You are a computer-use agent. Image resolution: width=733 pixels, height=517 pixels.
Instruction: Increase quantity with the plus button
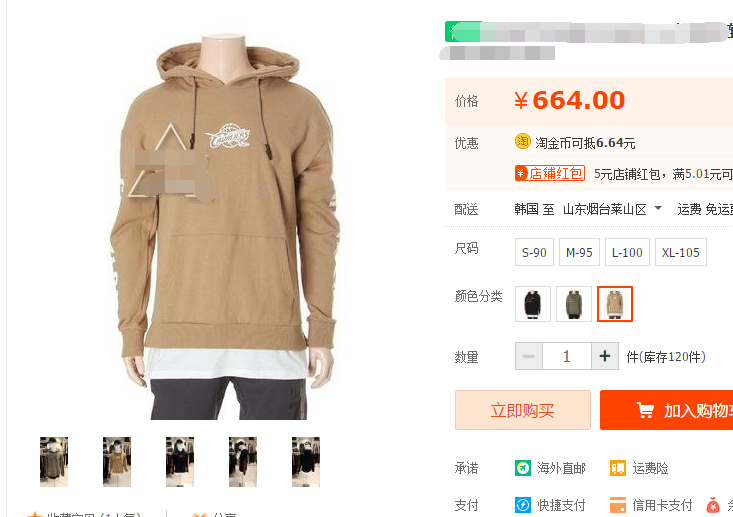coord(605,356)
